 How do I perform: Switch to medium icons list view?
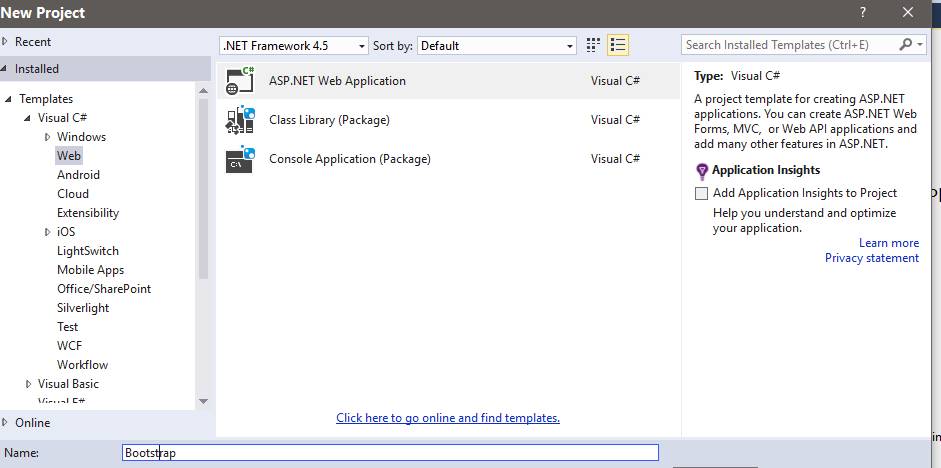click(618, 45)
